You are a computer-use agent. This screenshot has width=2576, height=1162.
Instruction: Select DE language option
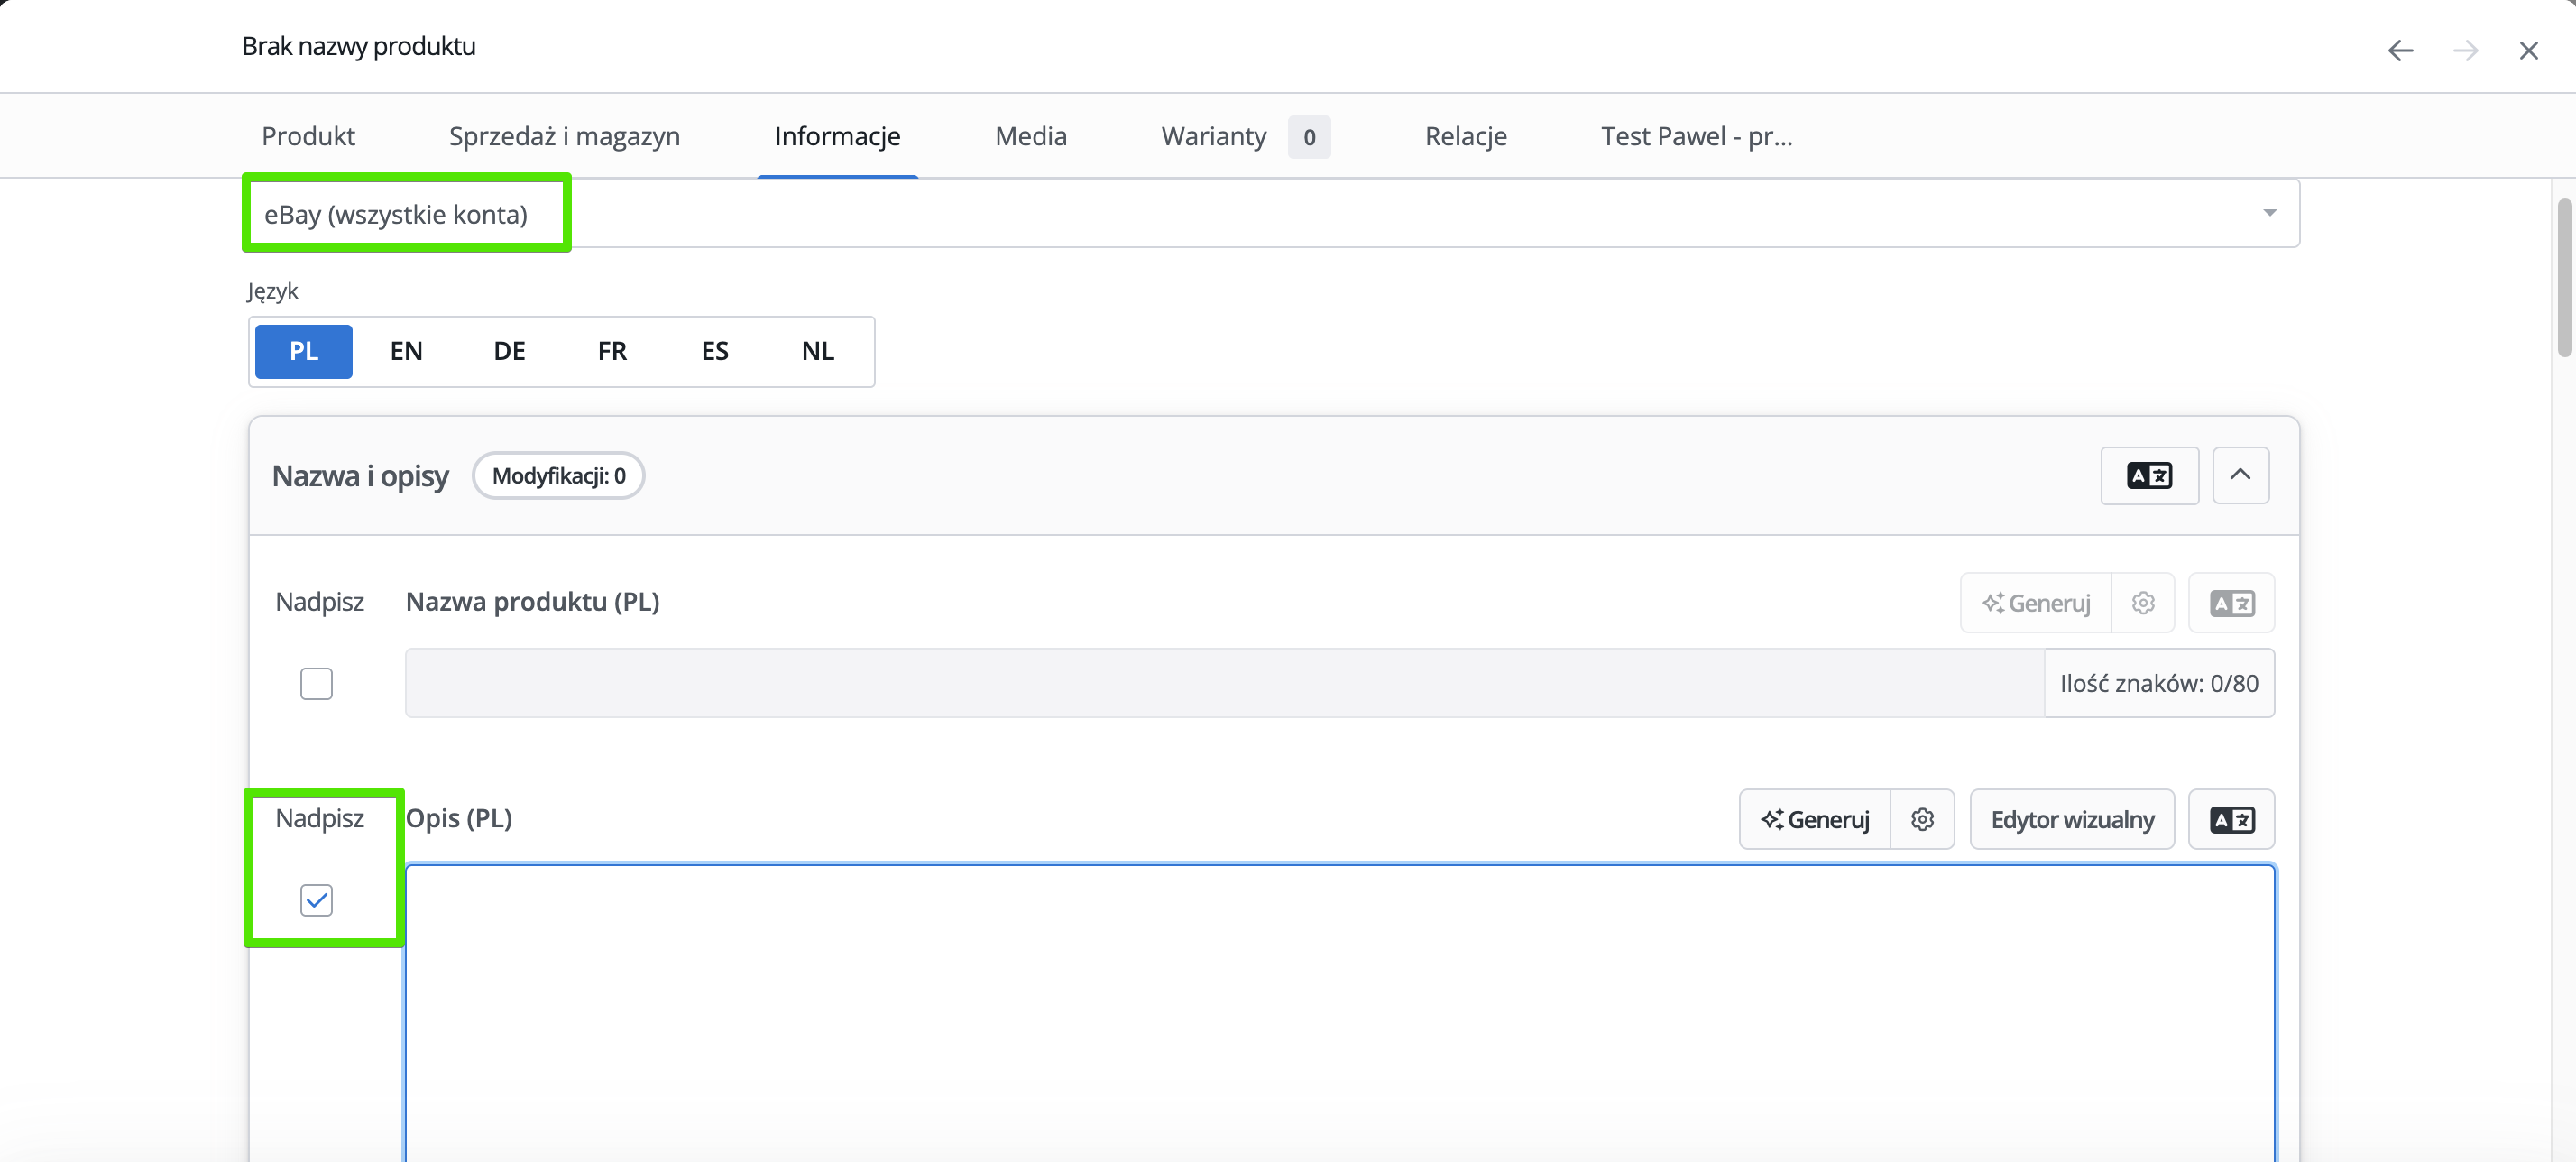(x=509, y=351)
